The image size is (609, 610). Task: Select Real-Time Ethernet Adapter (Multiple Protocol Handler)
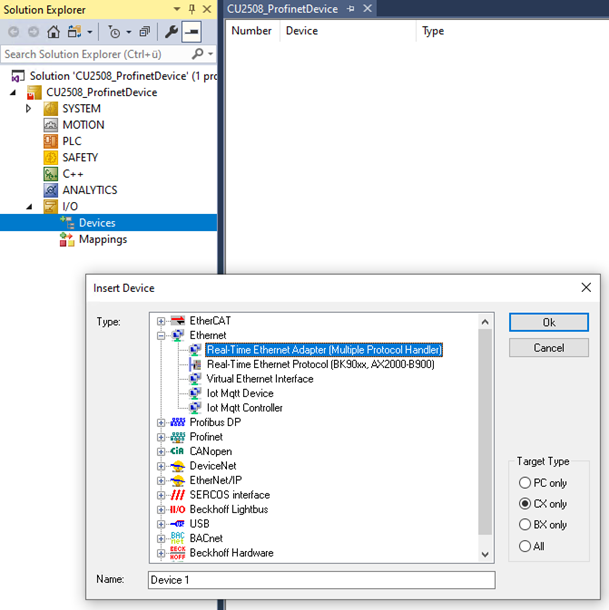coord(324,350)
